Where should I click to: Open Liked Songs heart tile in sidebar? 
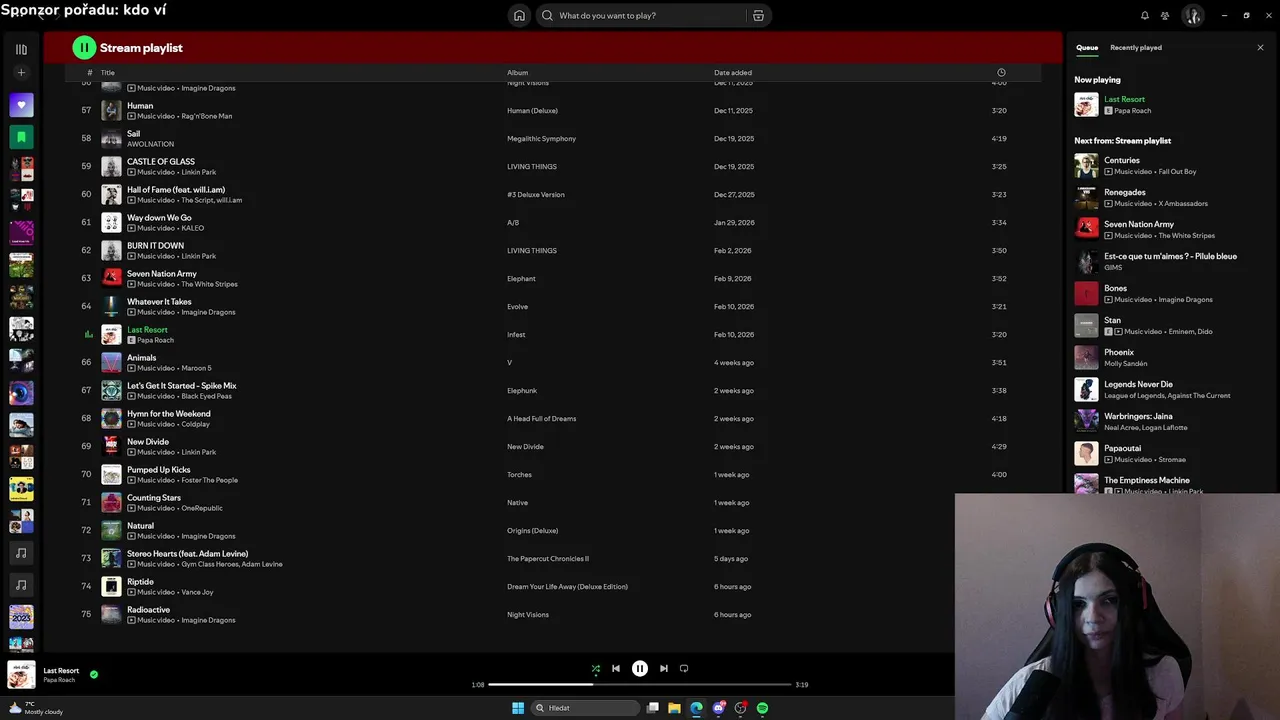click(x=21, y=104)
